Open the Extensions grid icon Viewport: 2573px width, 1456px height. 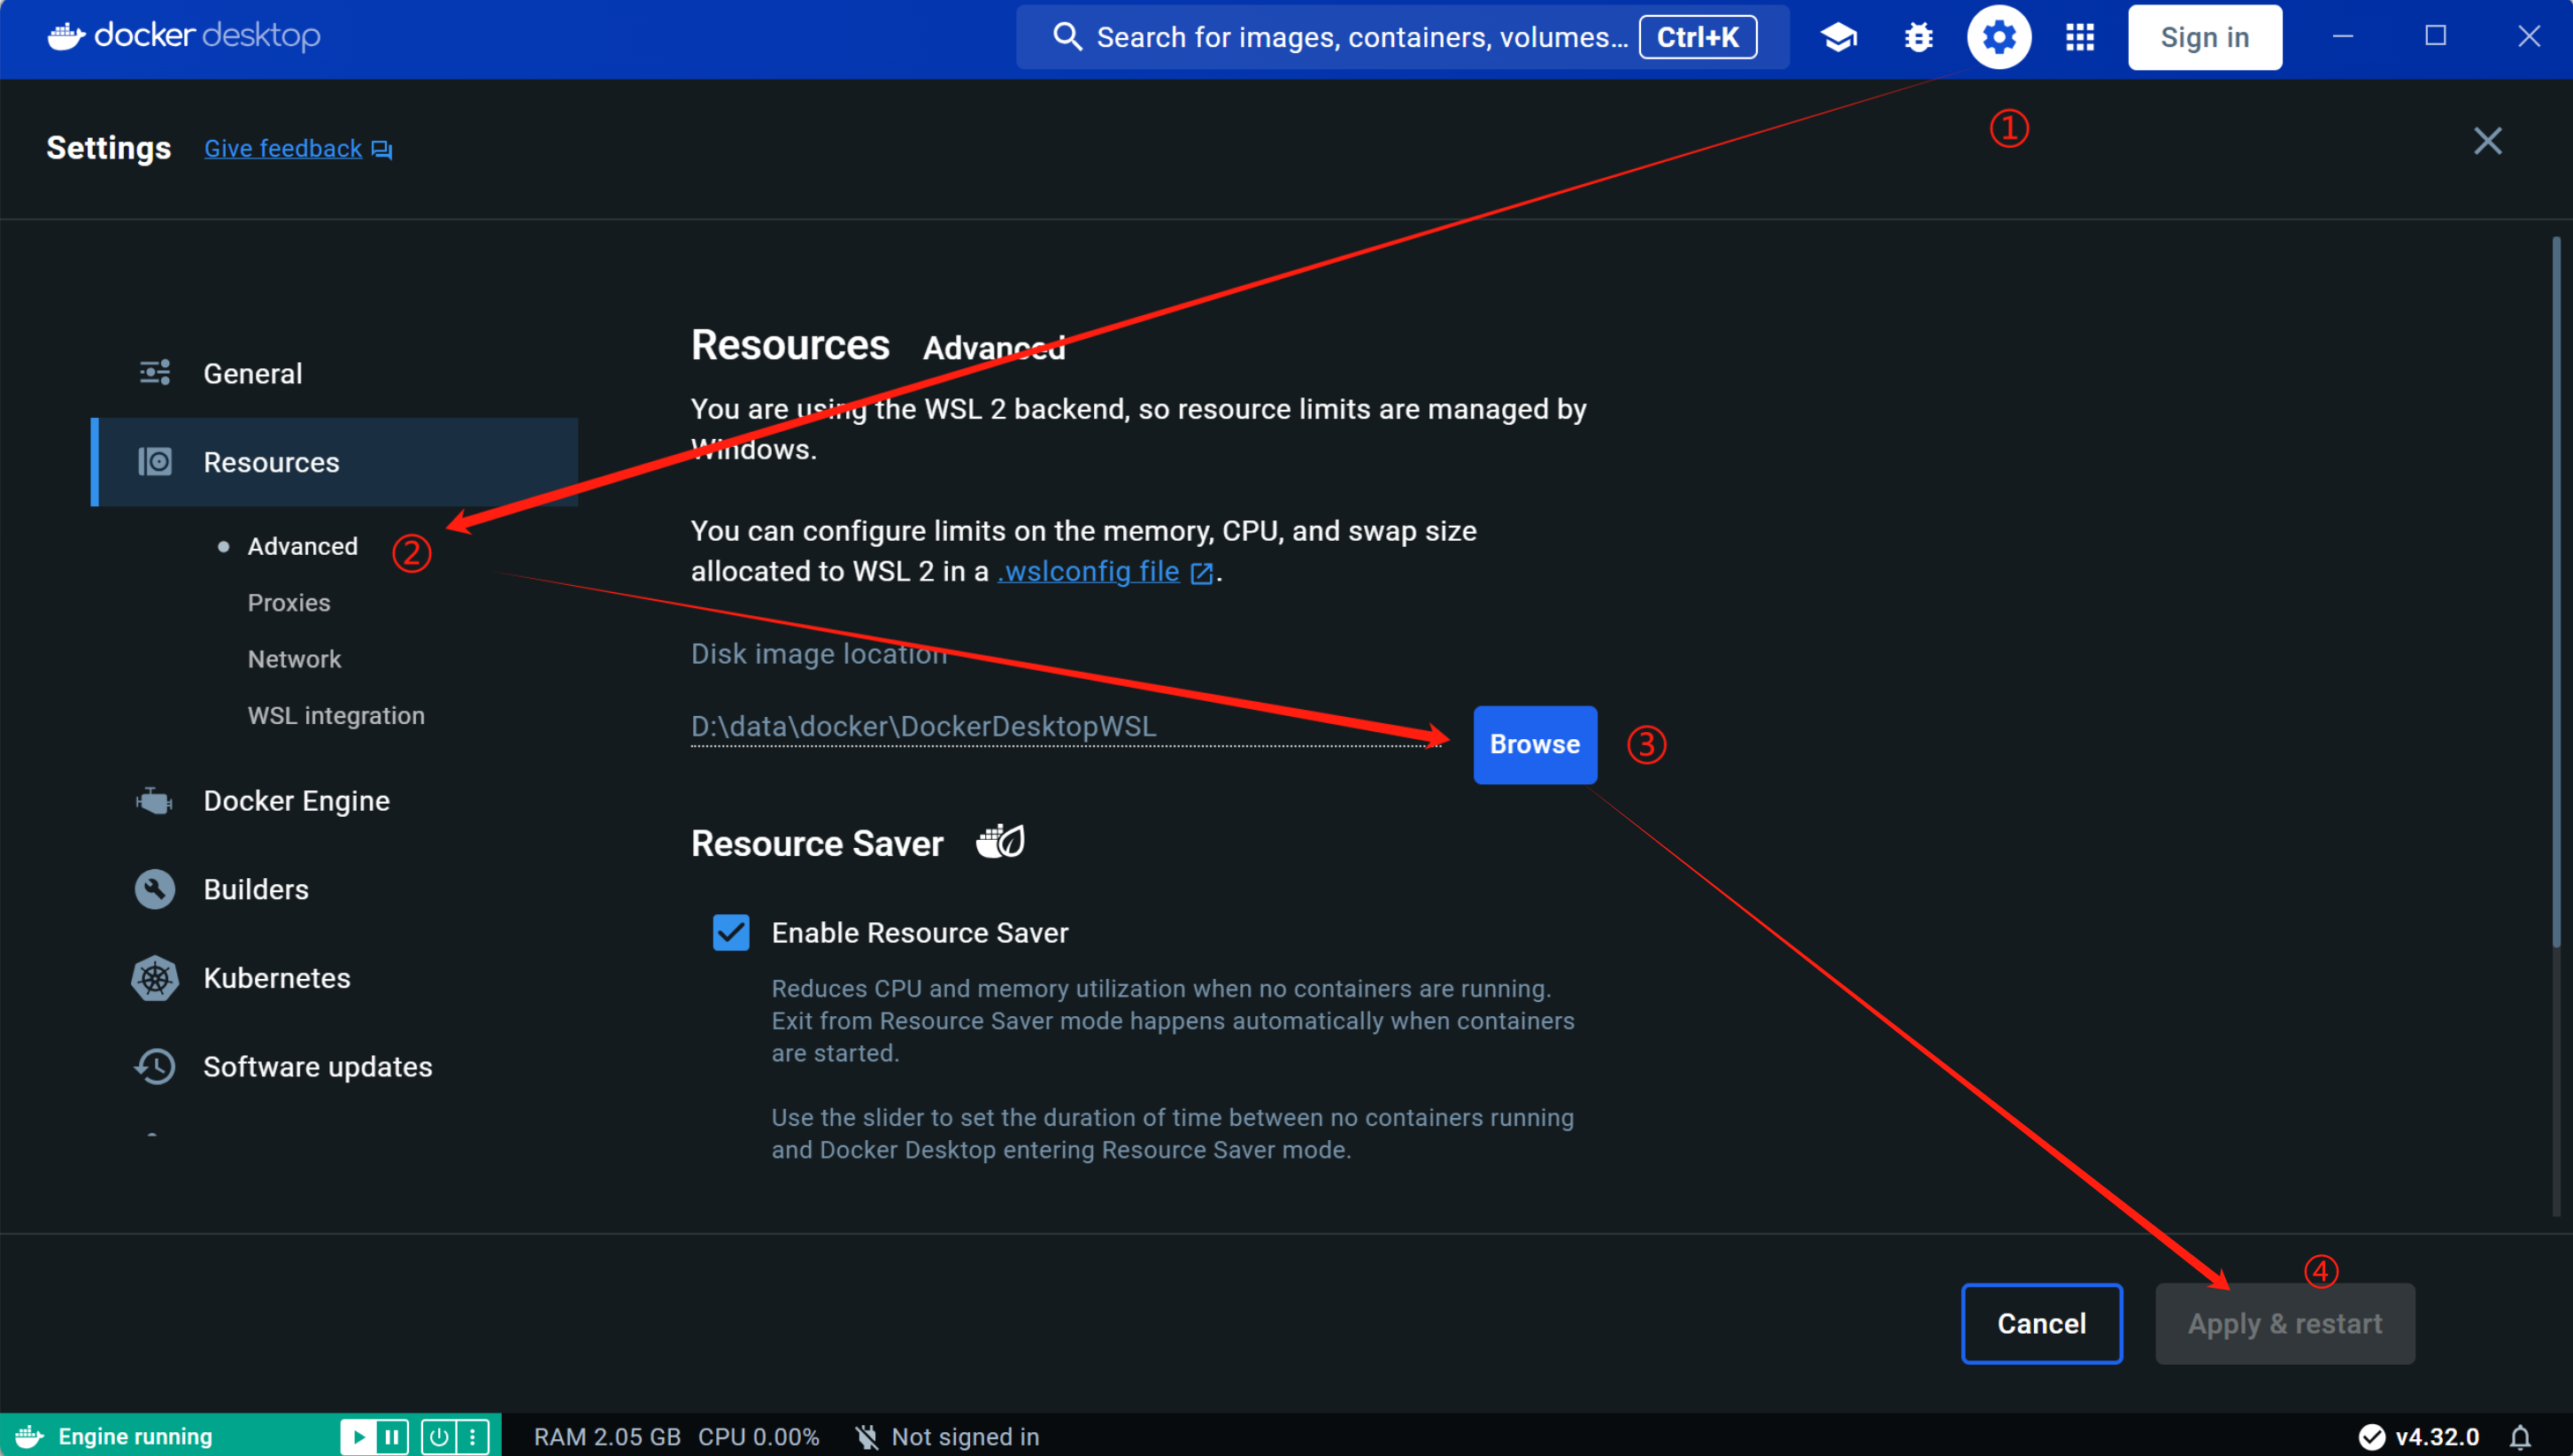pos(2080,37)
